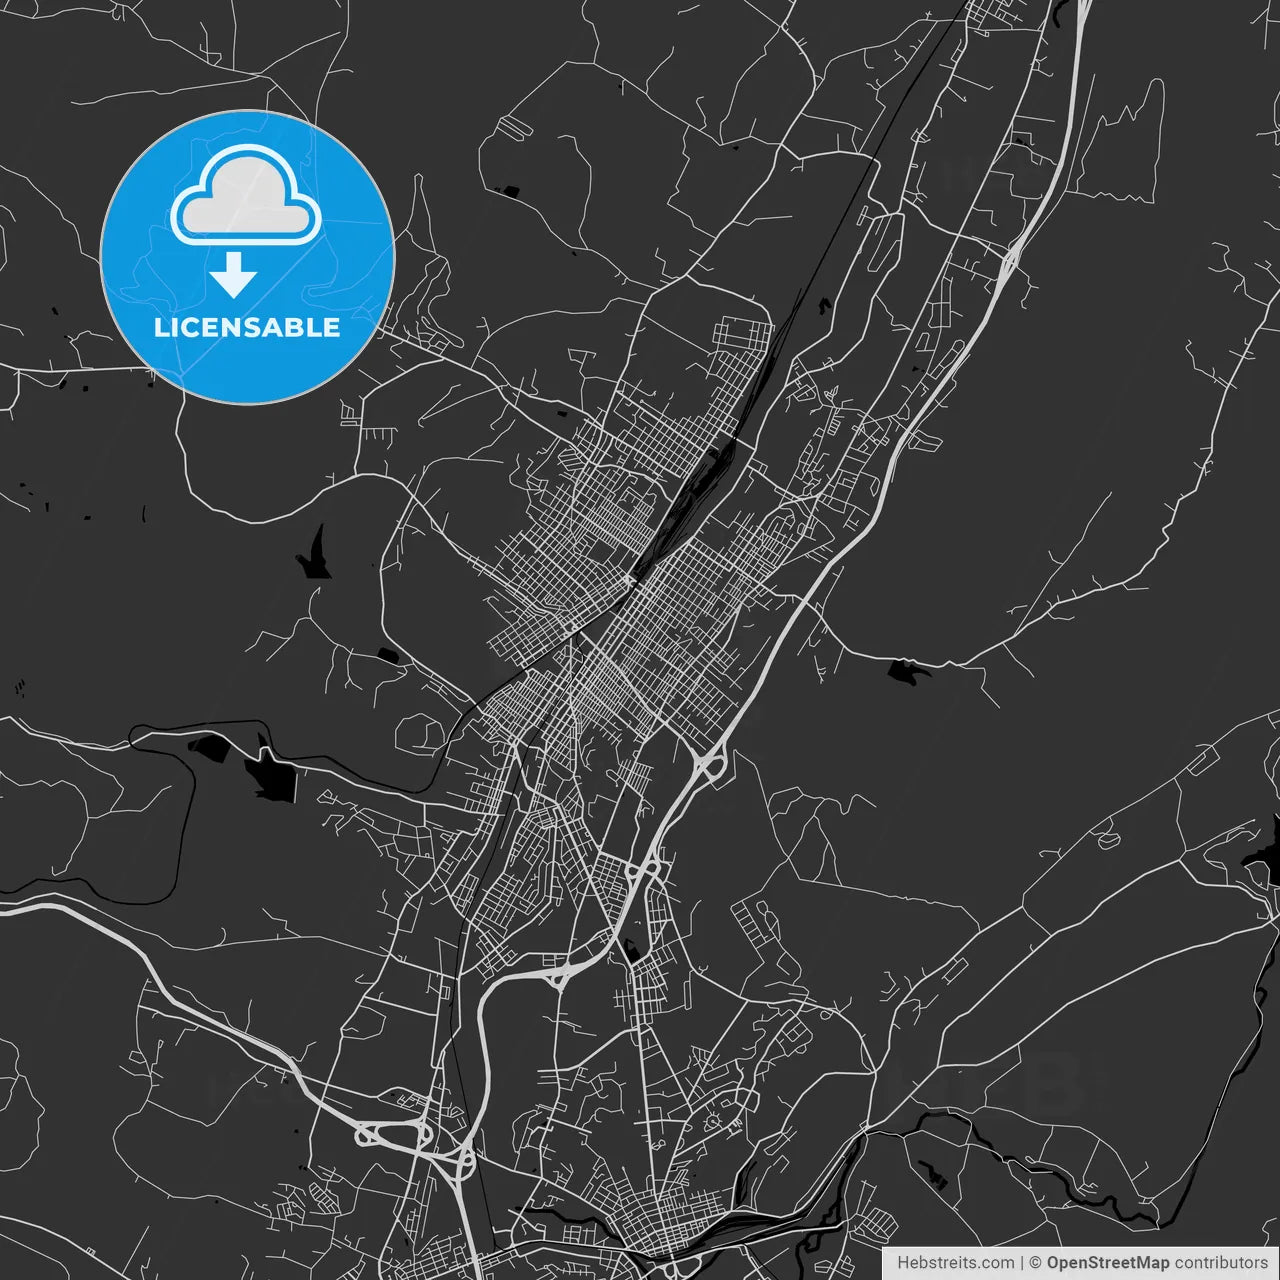The width and height of the screenshot is (1280, 1280).
Task: Expand the attribution bar at bottom right
Action: 1080,1262
